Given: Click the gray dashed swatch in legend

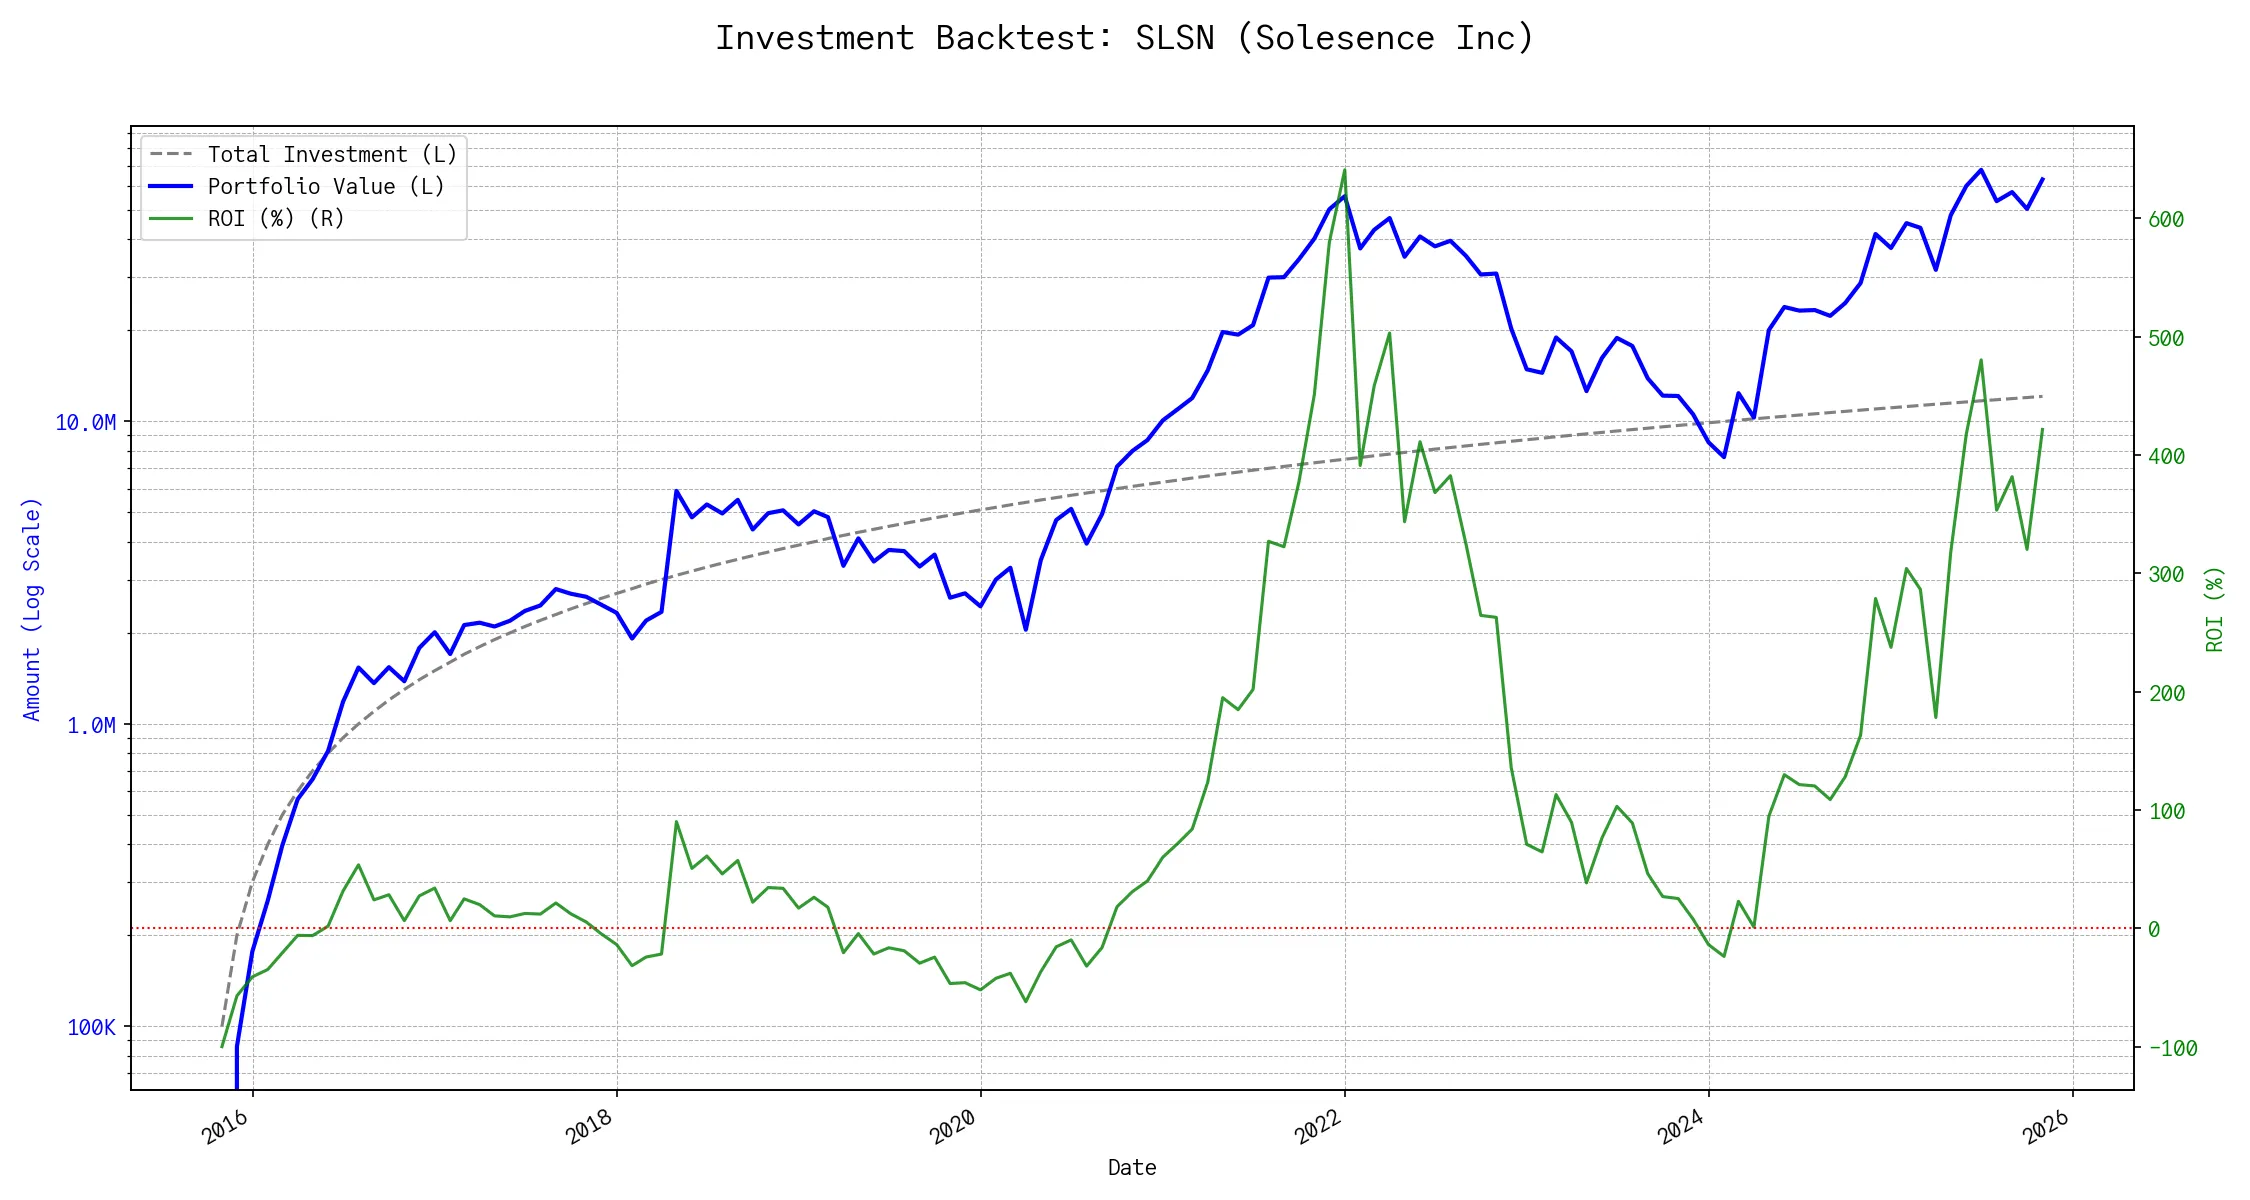Looking at the screenshot, I should [x=171, y=155].
